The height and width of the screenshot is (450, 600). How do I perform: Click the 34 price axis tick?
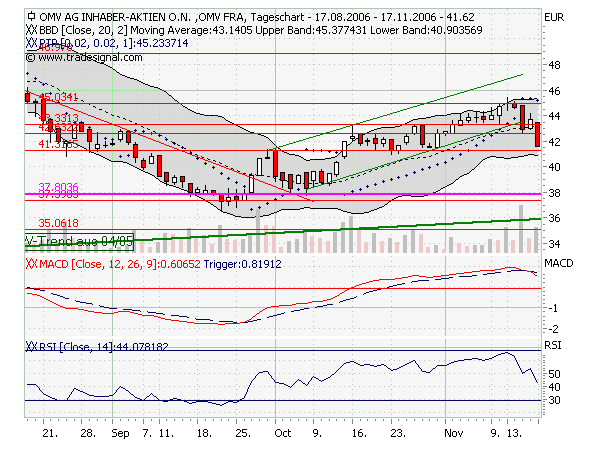pyautogui.click(x=554, y=243)
